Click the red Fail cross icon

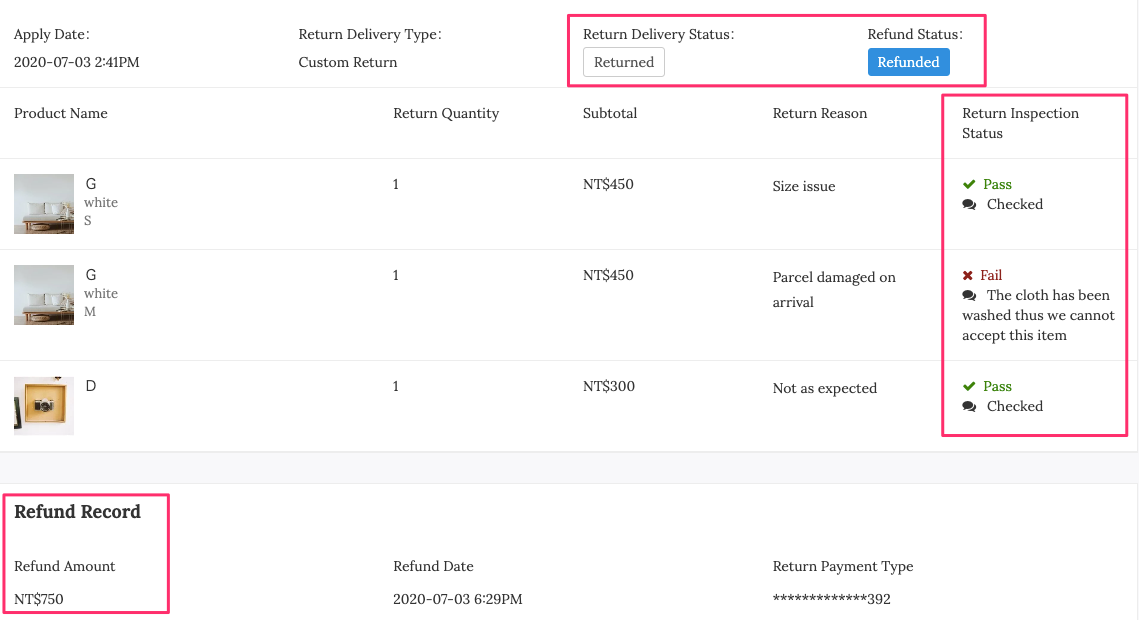click(x=968, y=275)
